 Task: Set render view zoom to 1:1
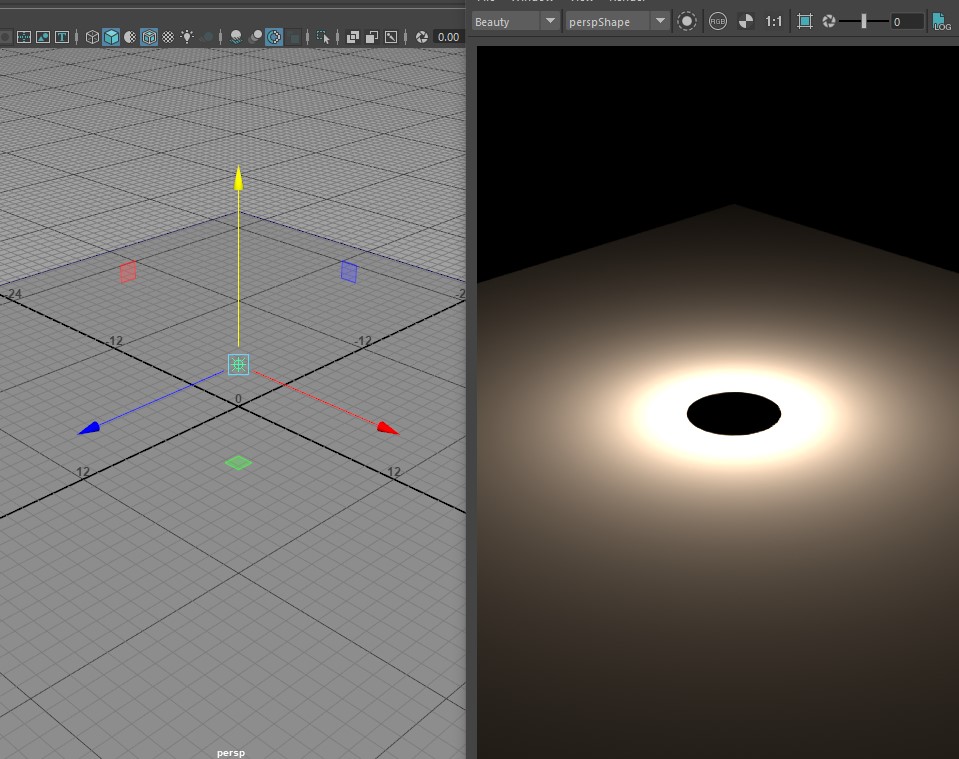click(x=773, y=21)
